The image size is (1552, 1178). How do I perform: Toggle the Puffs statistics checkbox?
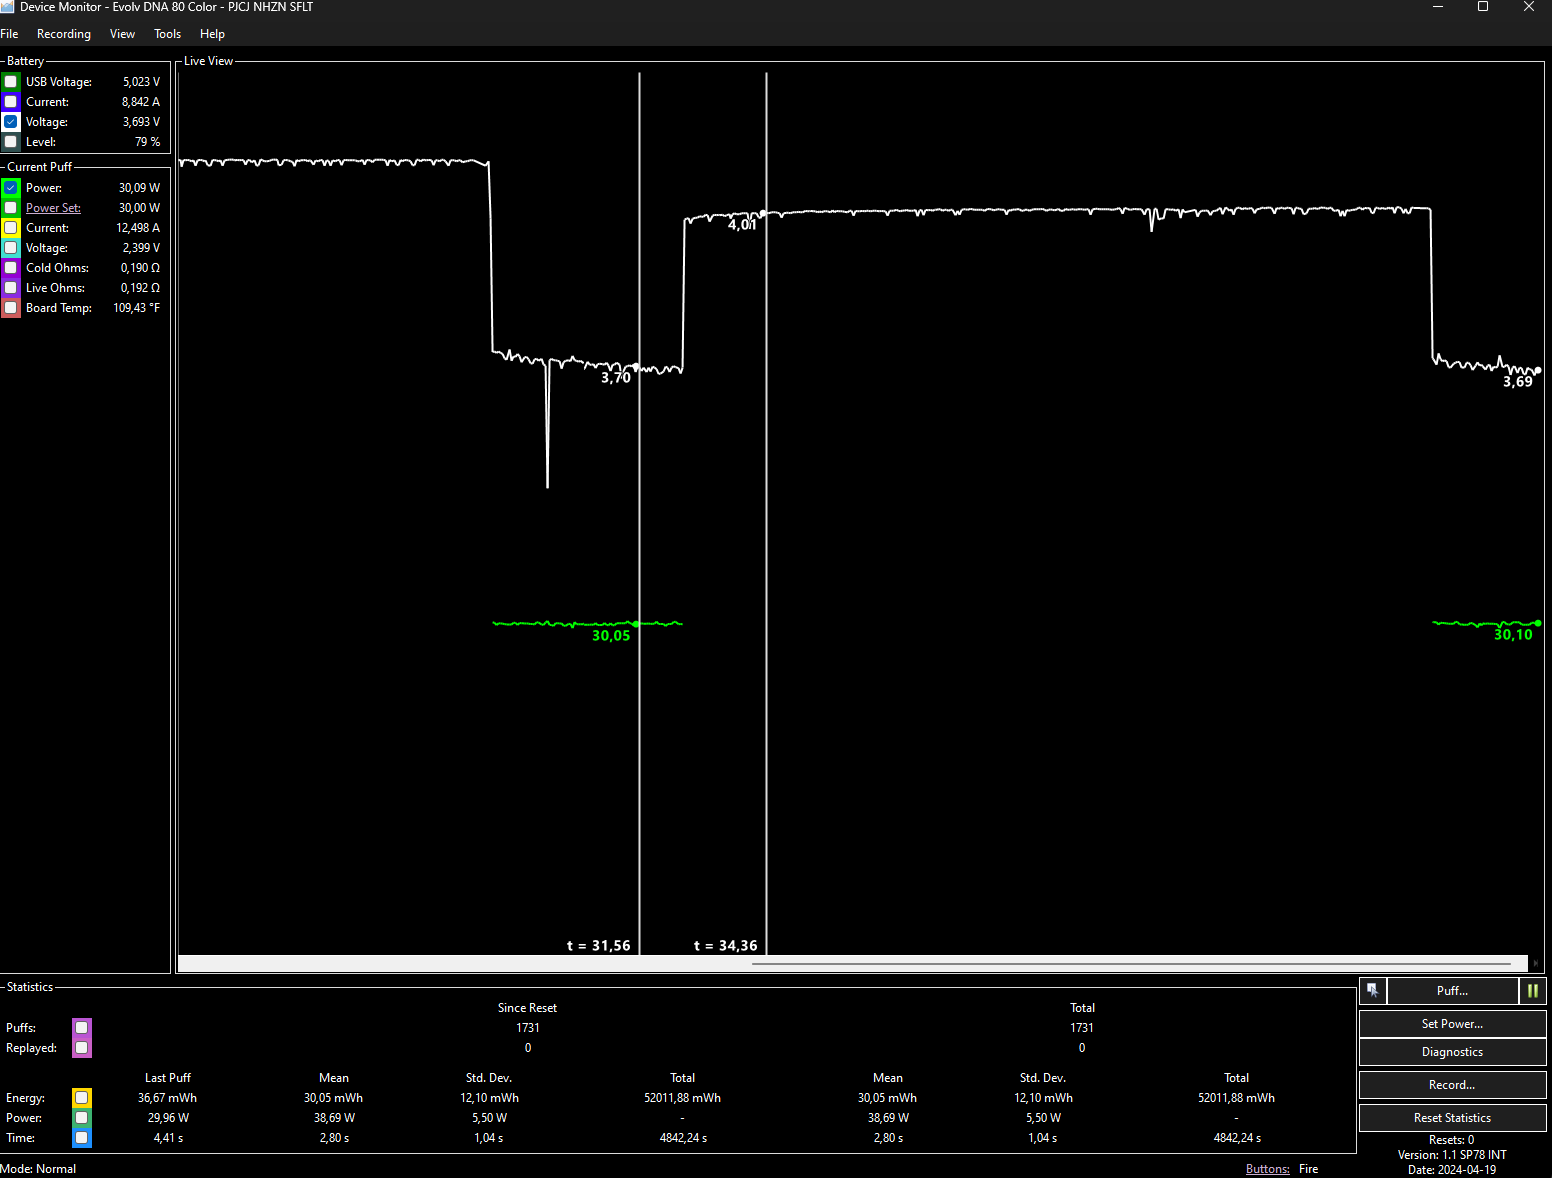tap(82, 1028)
